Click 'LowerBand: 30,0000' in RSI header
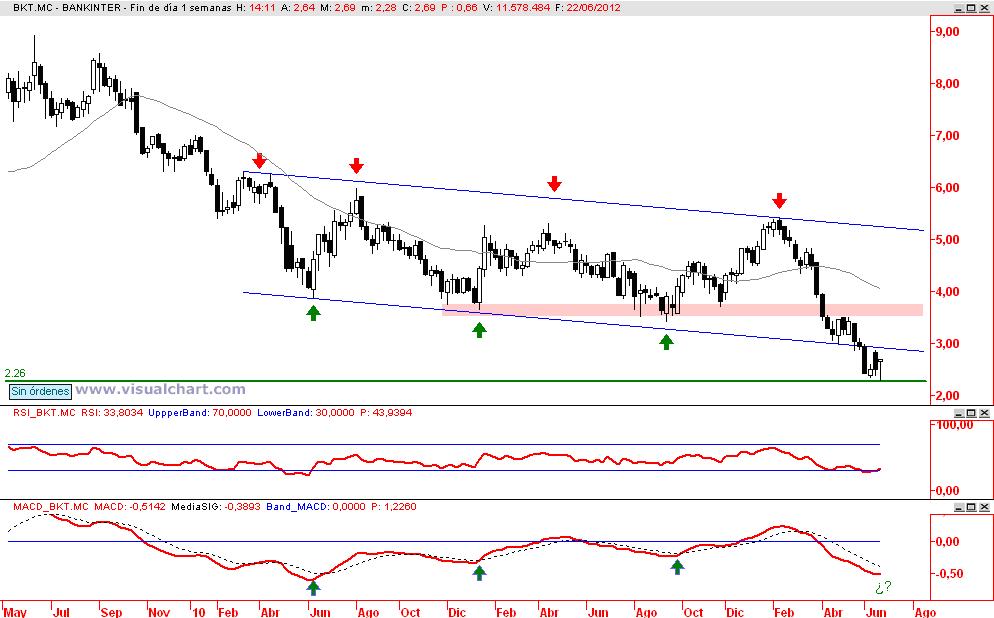 [x=307, y=413]
